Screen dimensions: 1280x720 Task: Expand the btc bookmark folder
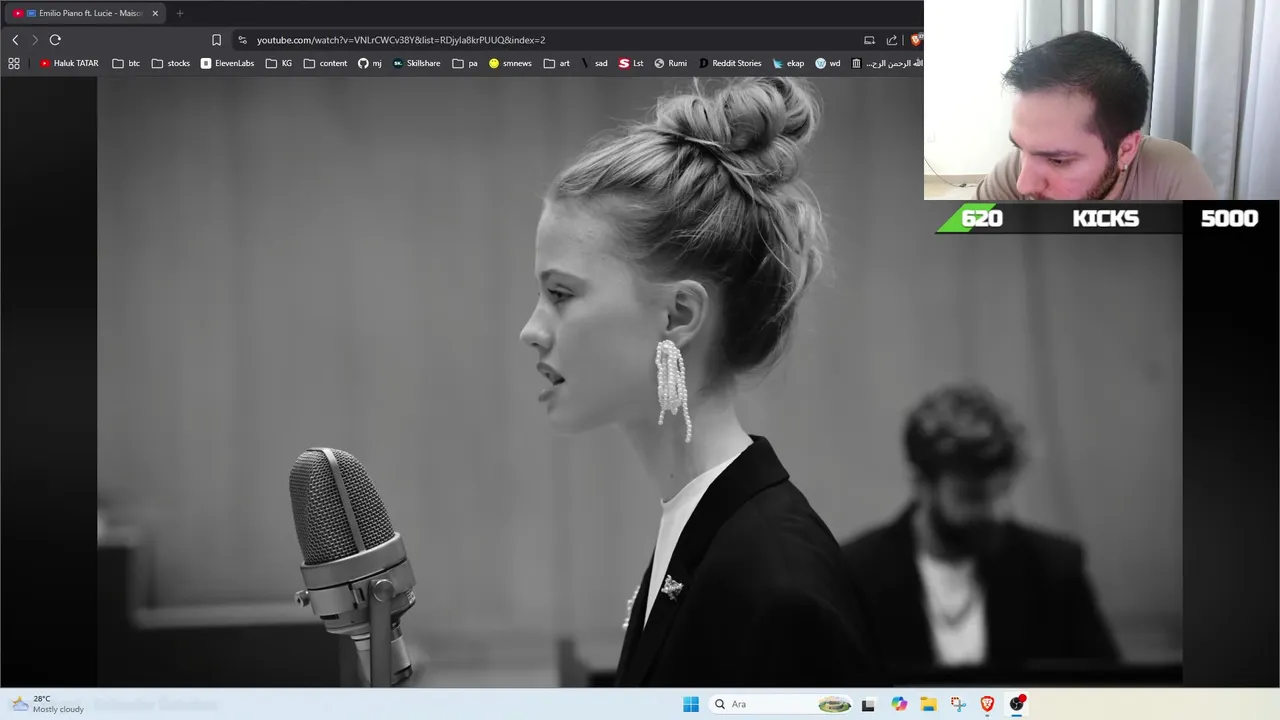[126, 63]
